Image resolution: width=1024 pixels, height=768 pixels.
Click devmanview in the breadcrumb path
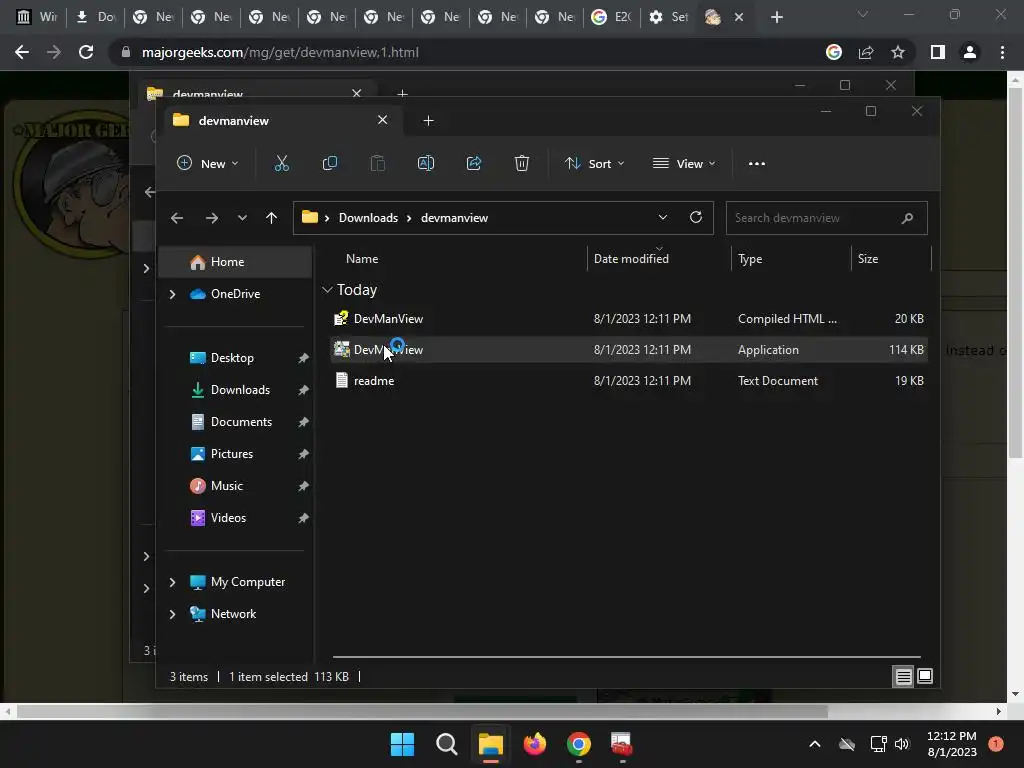pos(454,218)
